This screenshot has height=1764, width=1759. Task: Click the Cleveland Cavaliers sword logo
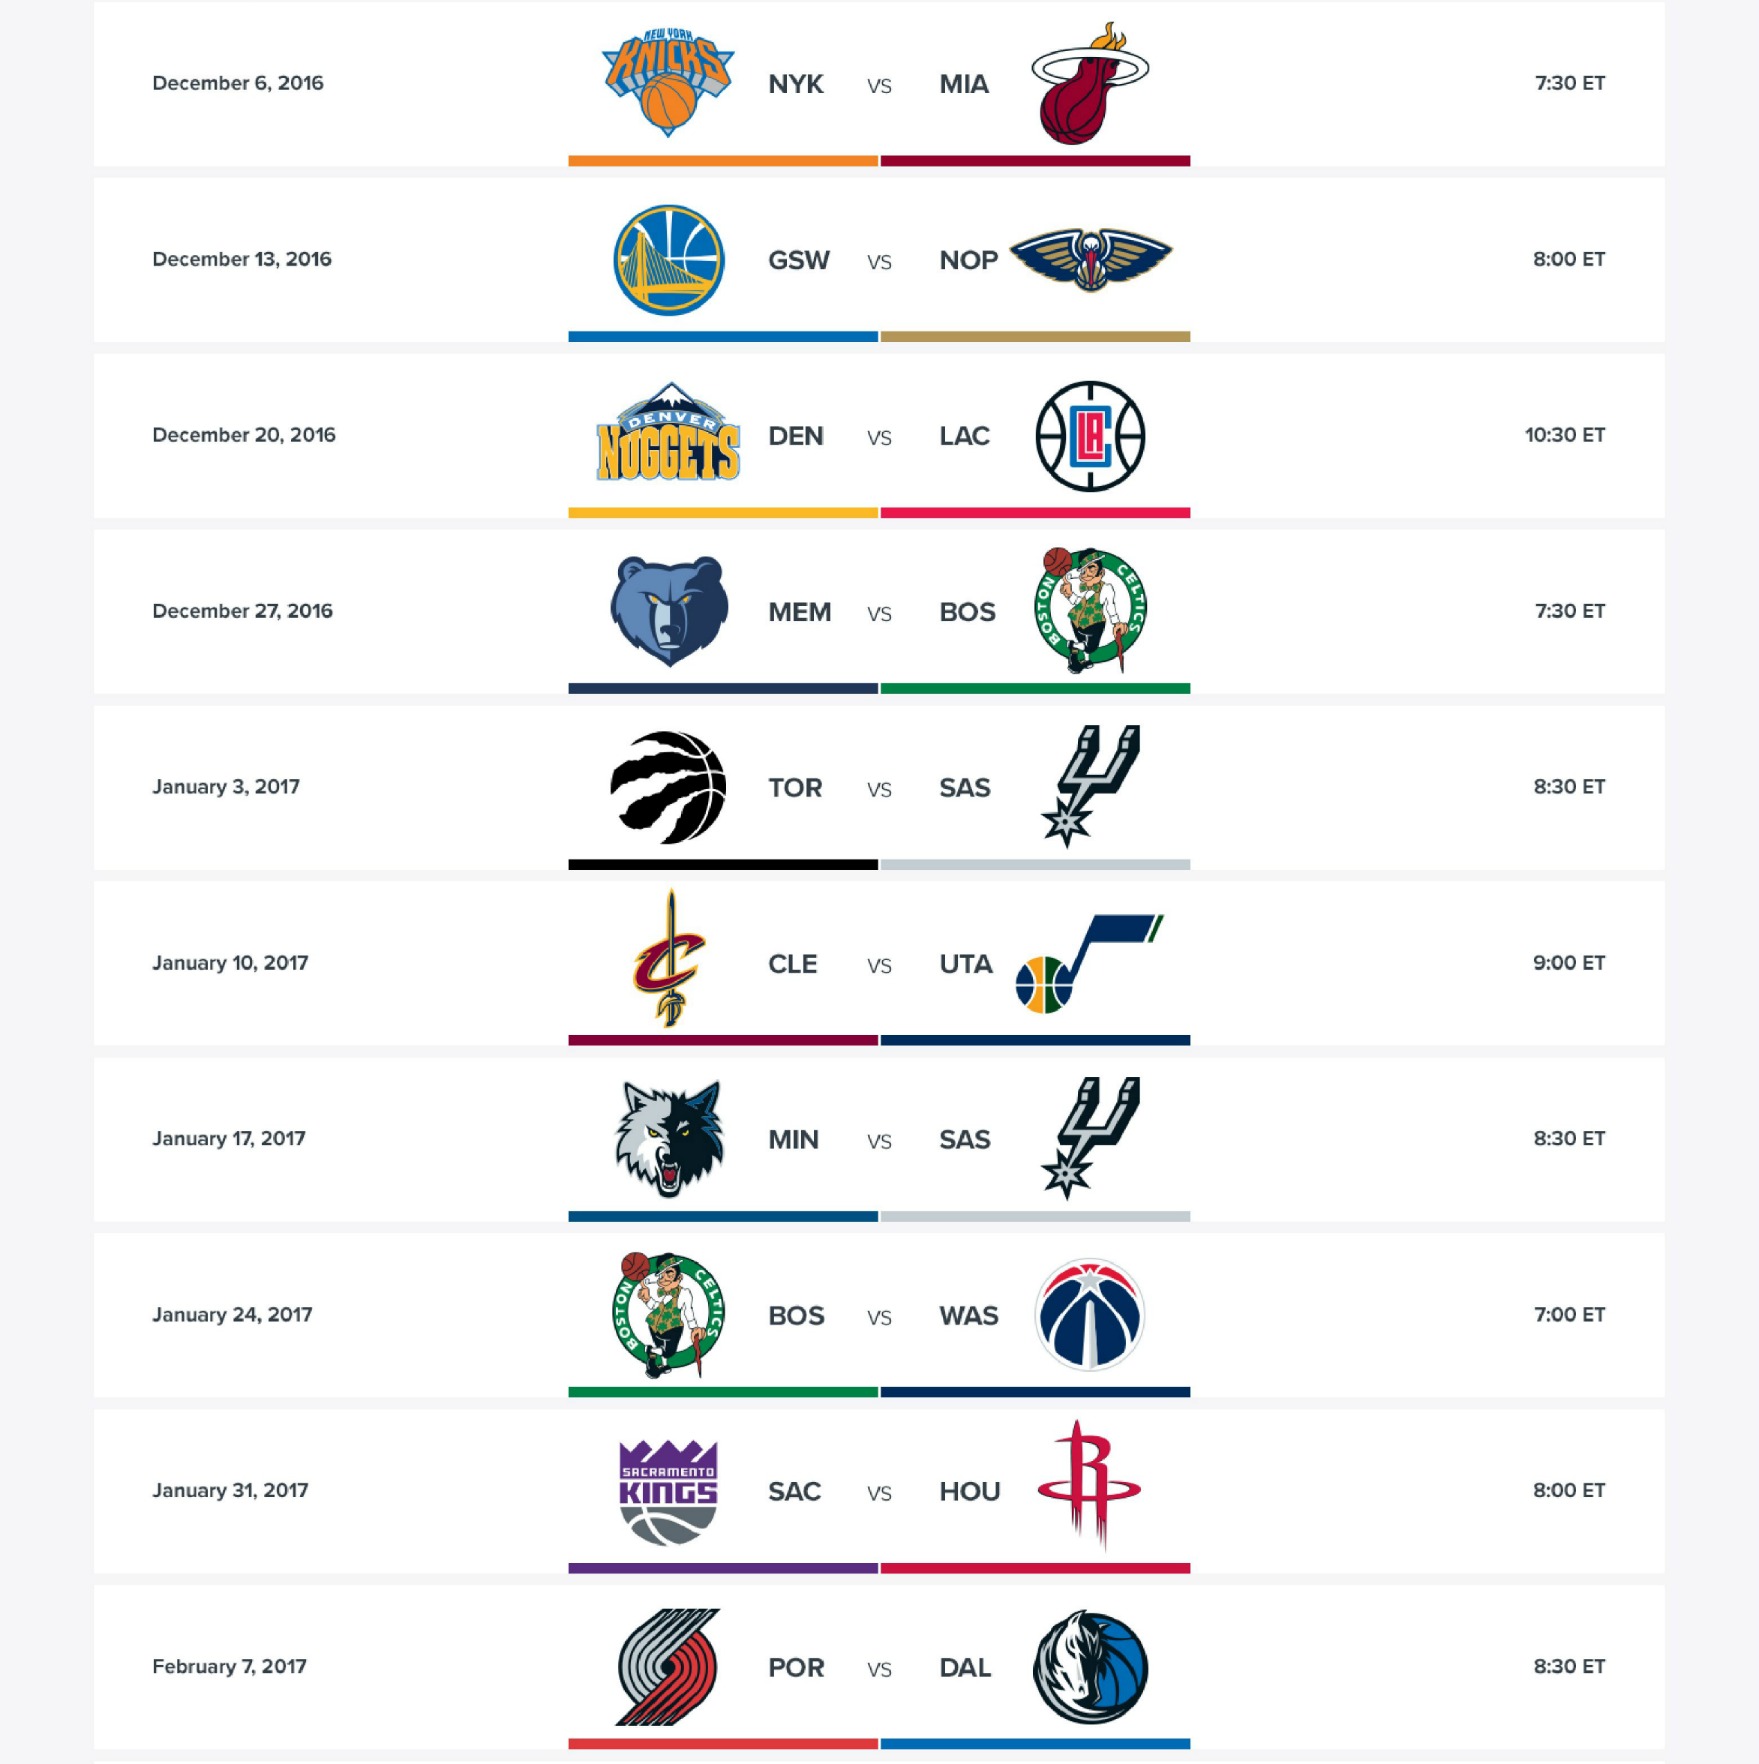click(670, 959)
